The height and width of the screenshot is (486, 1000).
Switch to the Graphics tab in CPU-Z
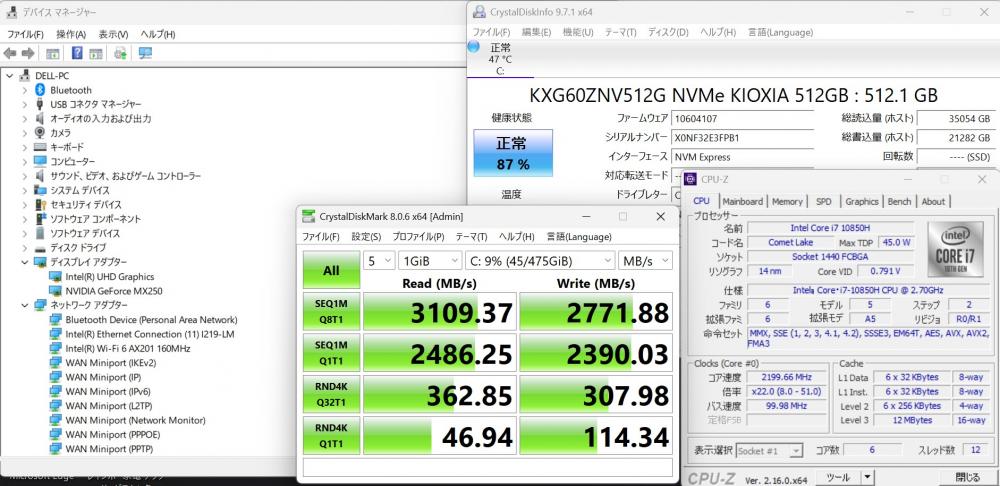tap(862, 201)
